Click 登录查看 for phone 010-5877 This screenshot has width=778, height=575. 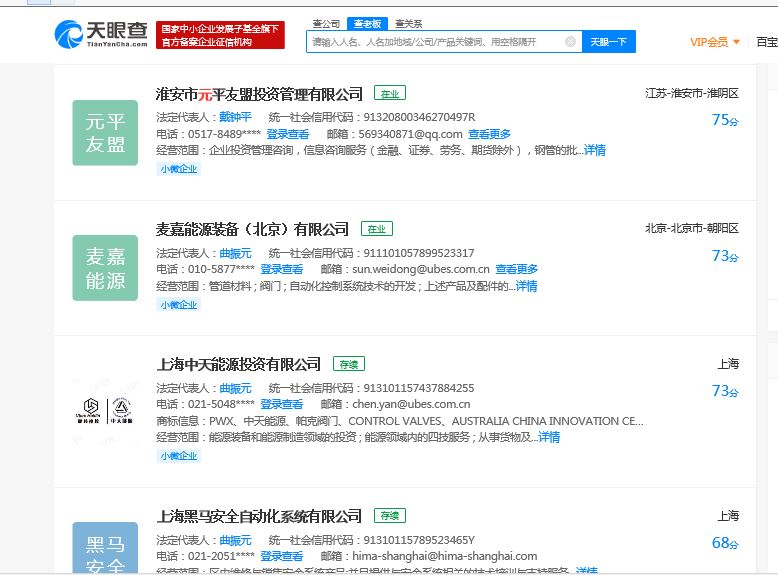[281, 269]
